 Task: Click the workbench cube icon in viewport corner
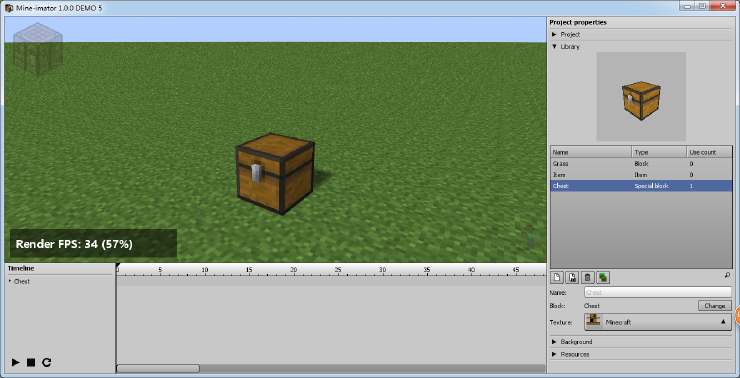[x=38, y=49]
